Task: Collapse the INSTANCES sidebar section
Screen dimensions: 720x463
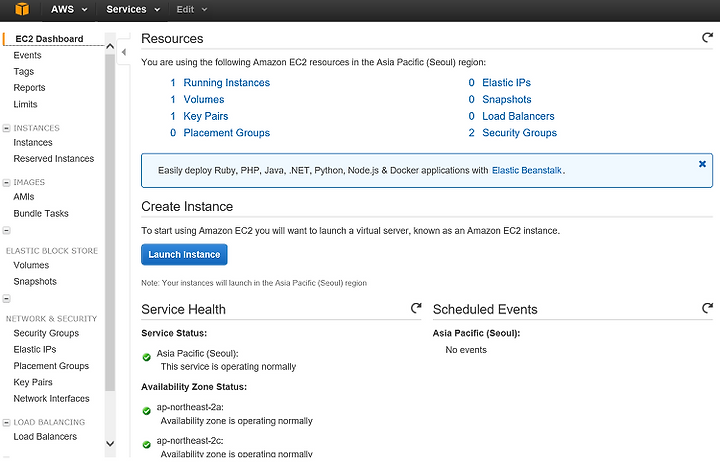Action: 6,128
